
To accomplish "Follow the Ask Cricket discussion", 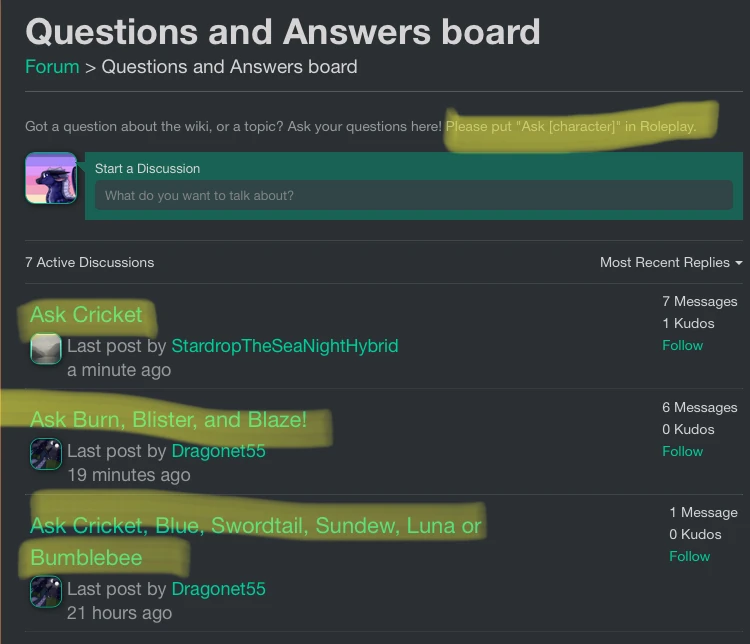I will tap(682, 345).
